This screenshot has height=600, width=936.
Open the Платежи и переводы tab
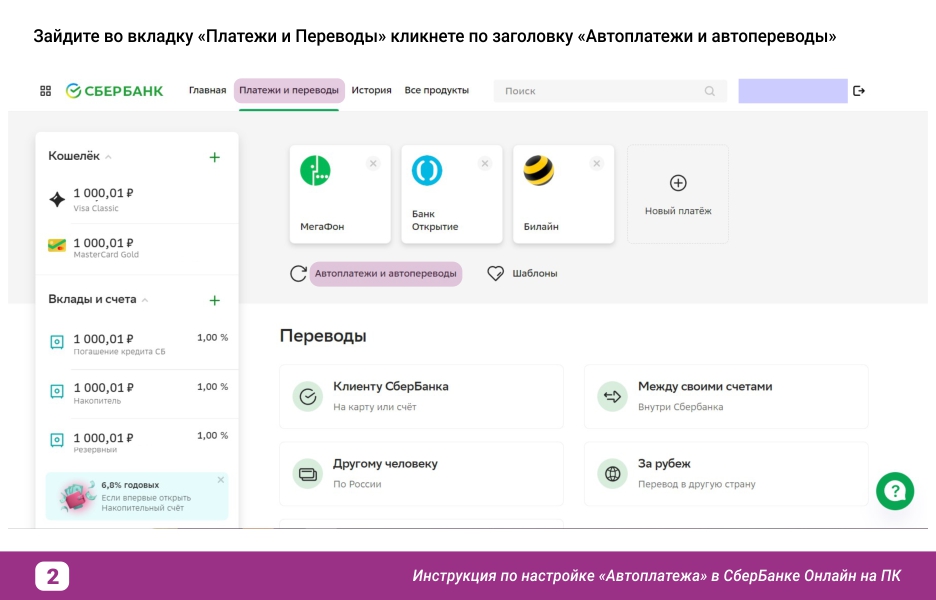point(289,91)
